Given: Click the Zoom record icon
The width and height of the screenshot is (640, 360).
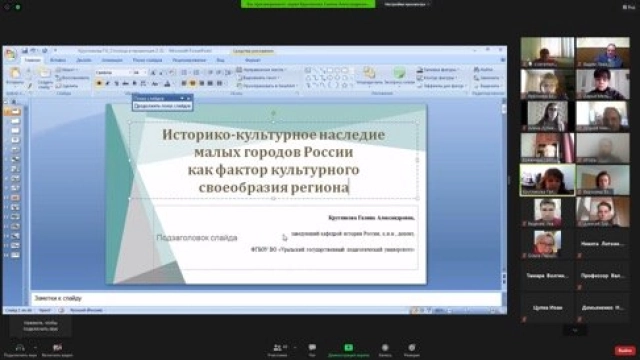Looking at the screenshot, I should click(x=385, y=347).
